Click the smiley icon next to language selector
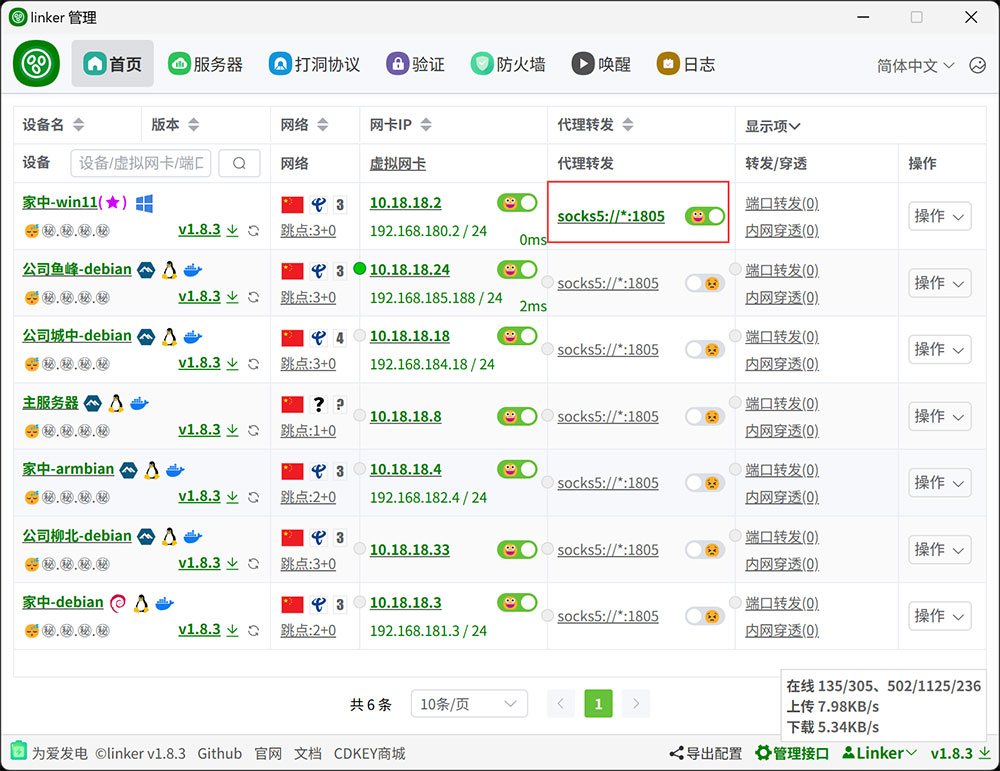Viewport: 1000px width, 771px height. (977, 65)
